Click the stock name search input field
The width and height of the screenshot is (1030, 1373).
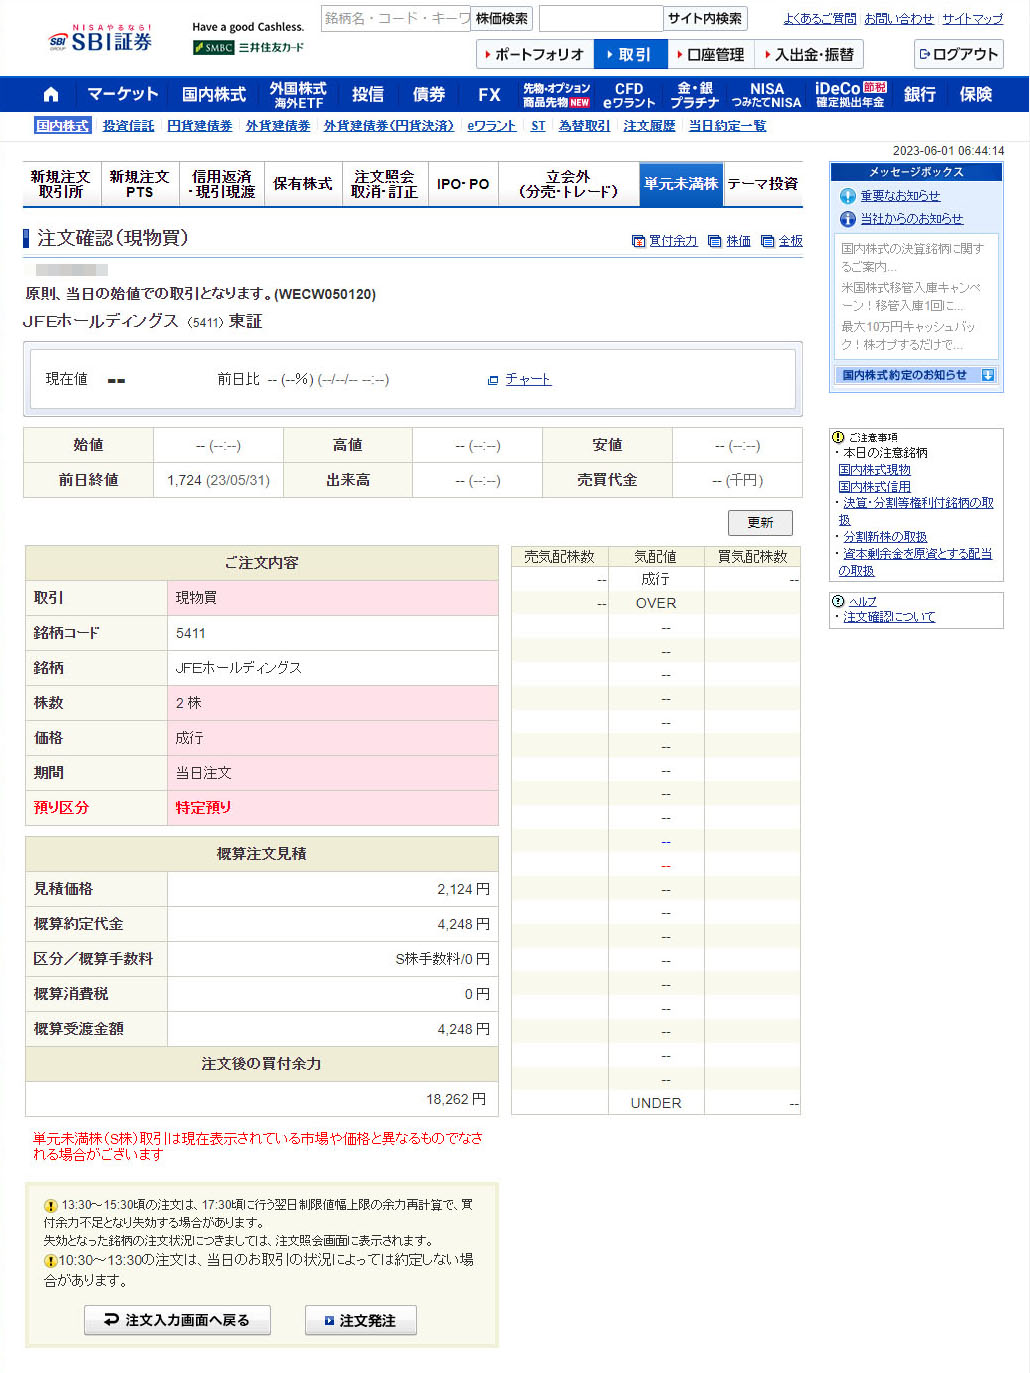coord(395,18)
